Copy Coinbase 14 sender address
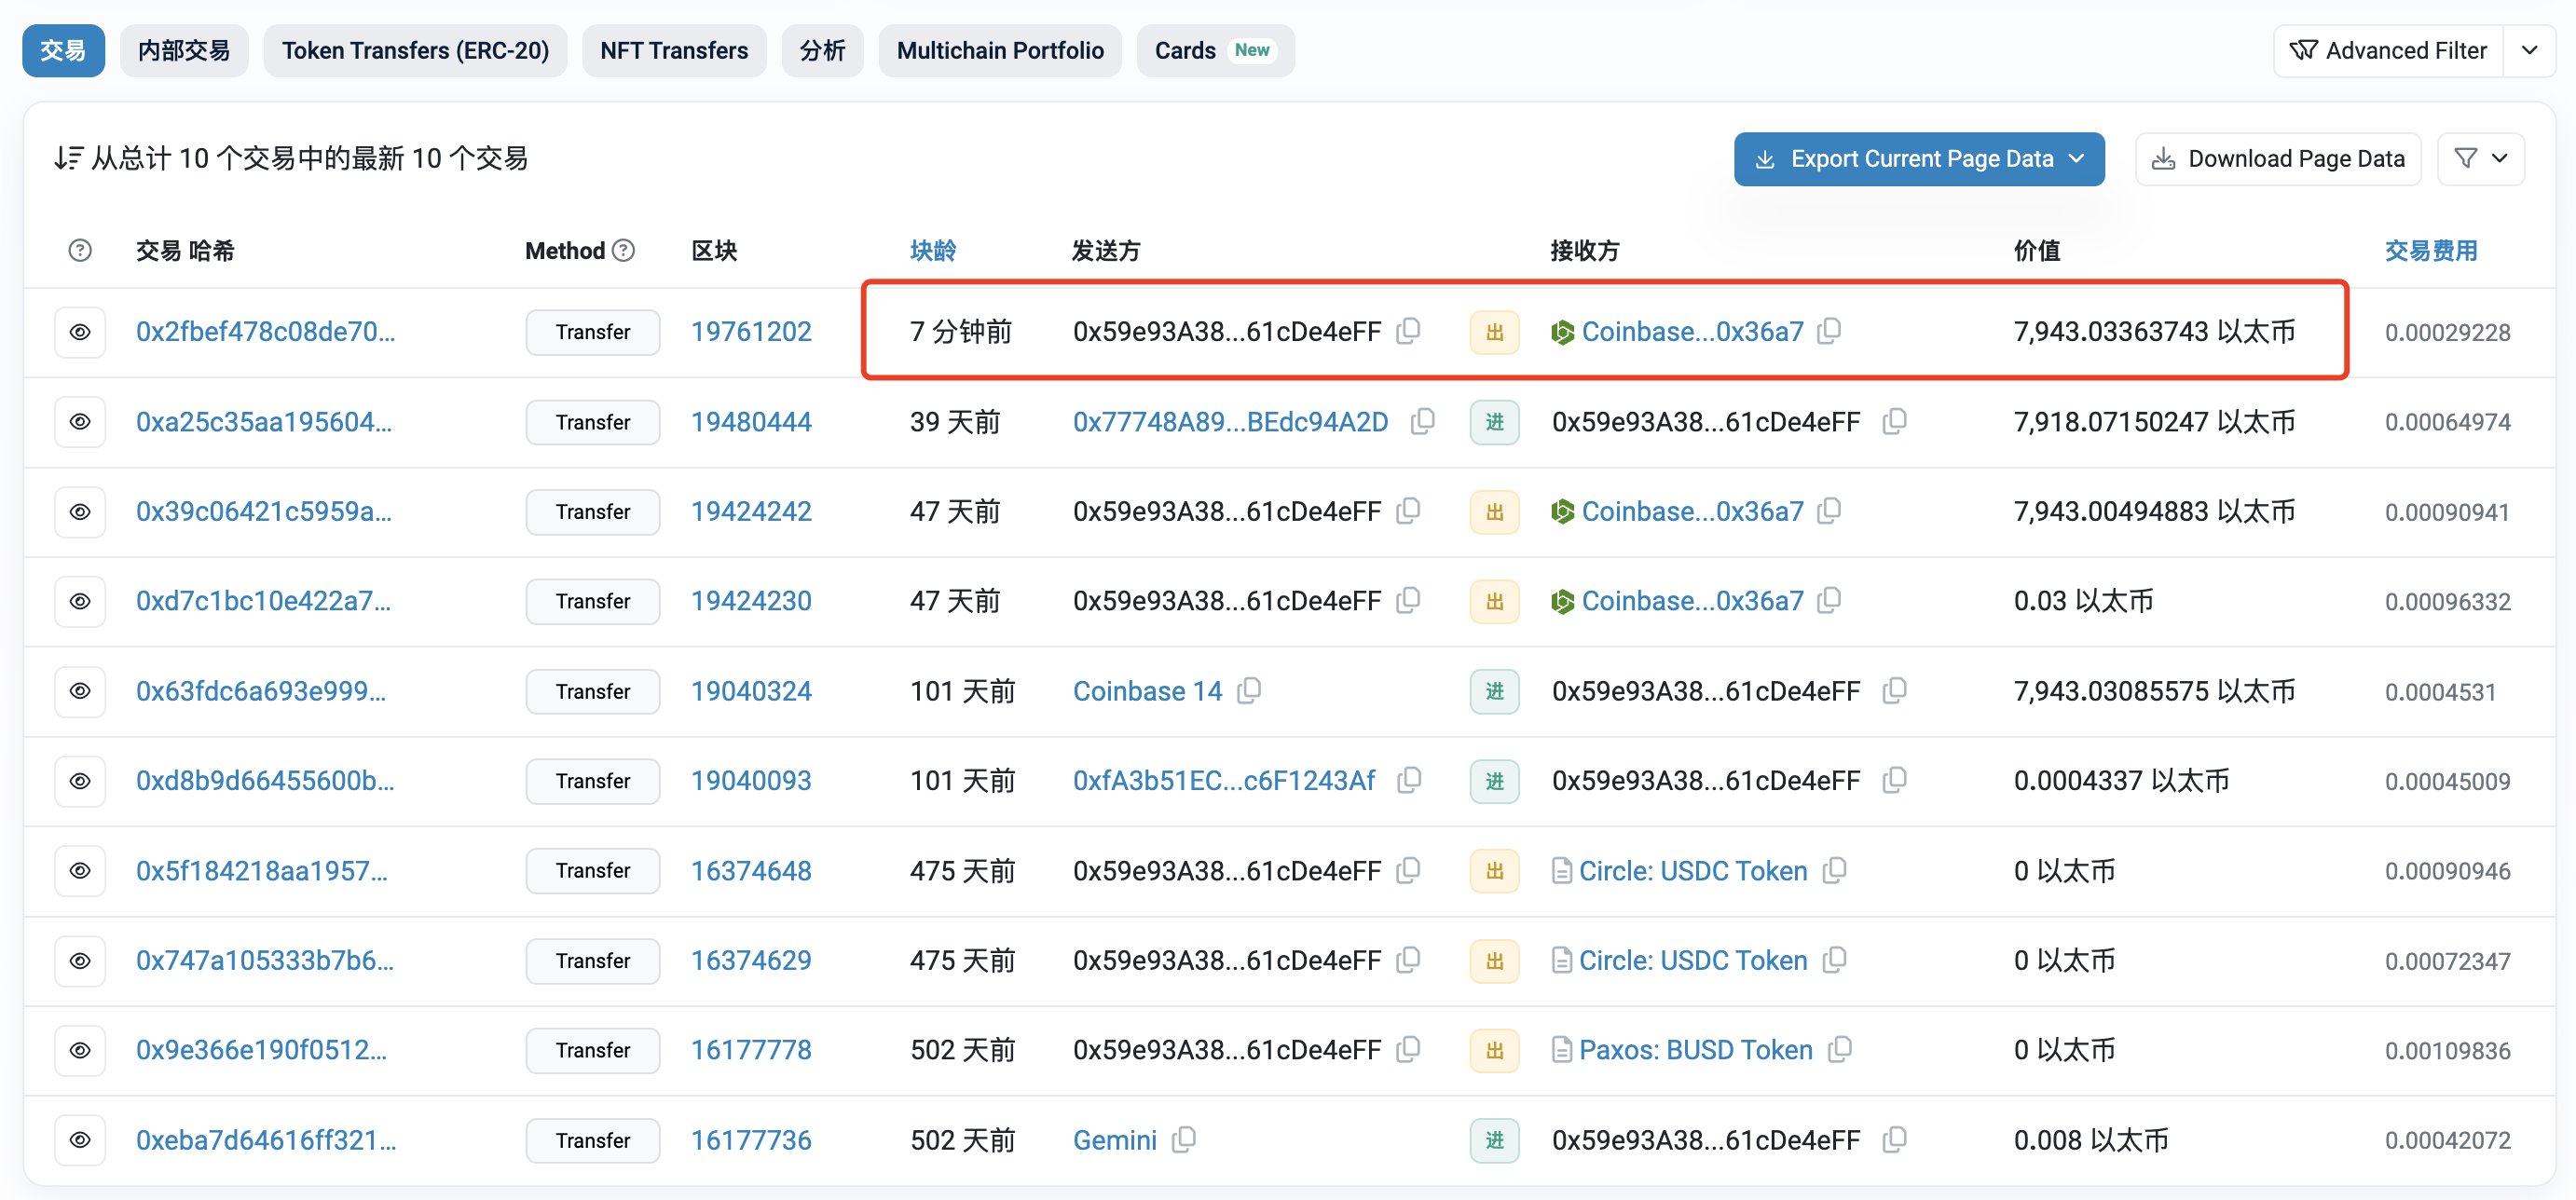This screenshot has height=1200, width=2576. (x=1249, y=690)
